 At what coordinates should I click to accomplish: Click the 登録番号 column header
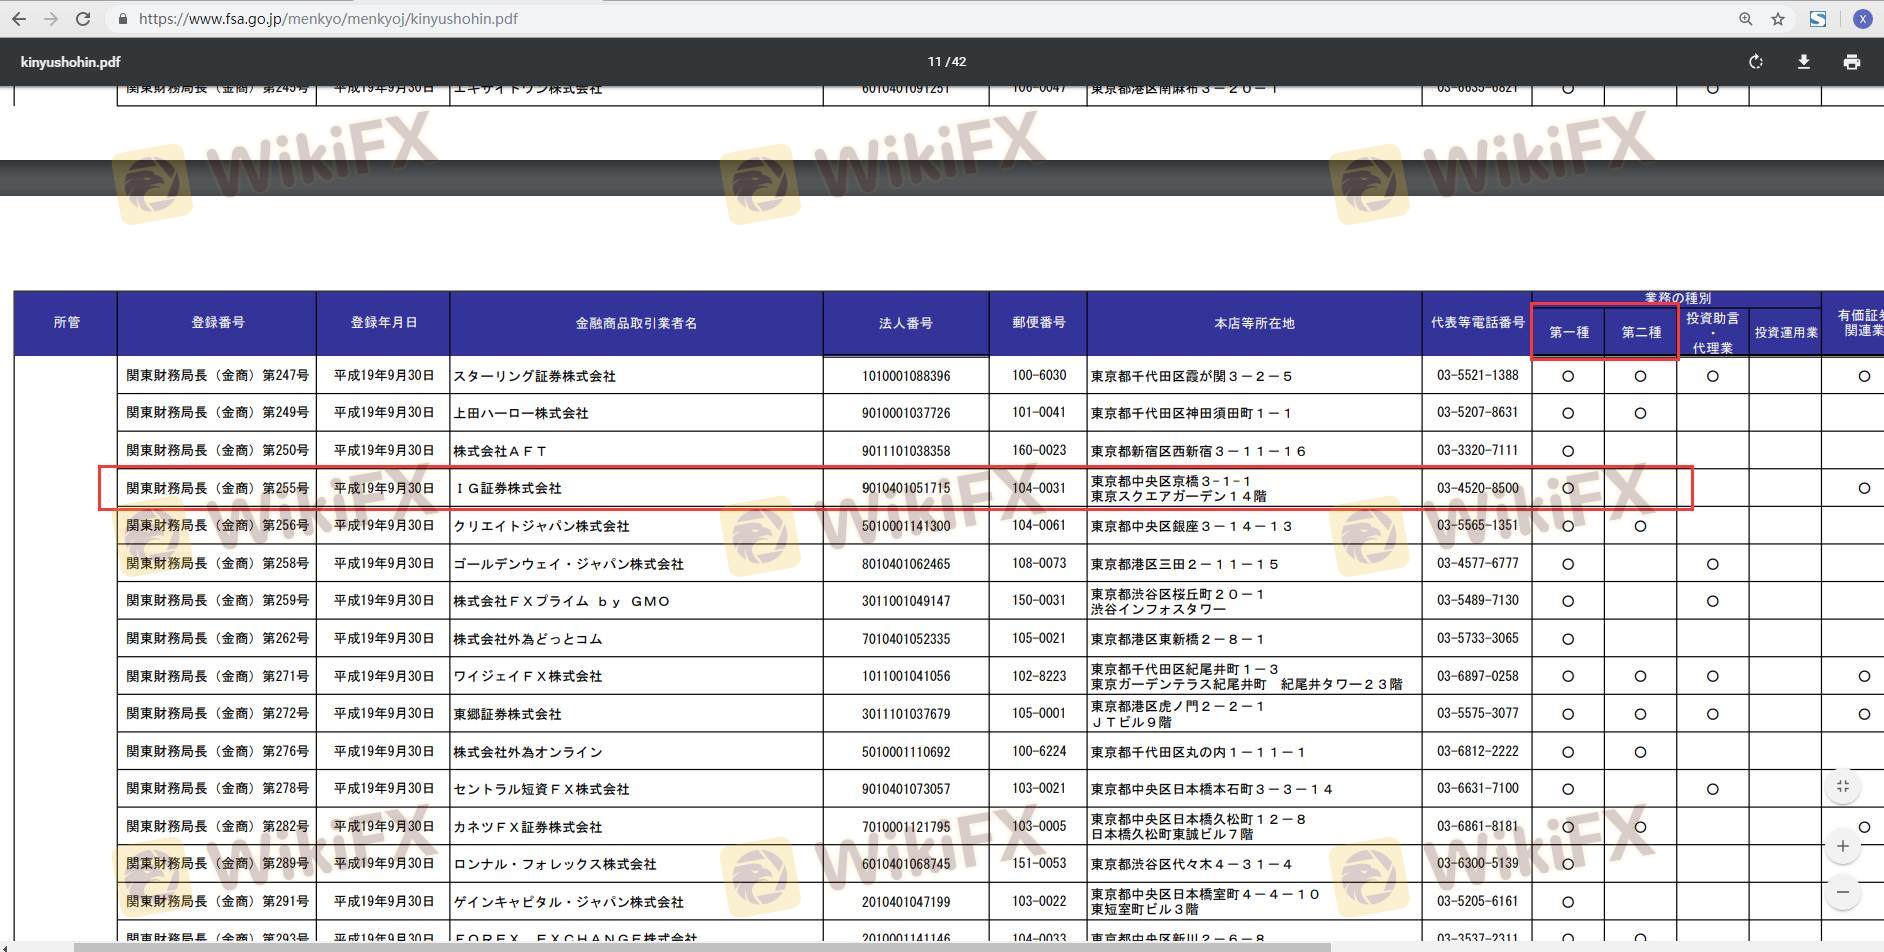(x=217, y=323)
